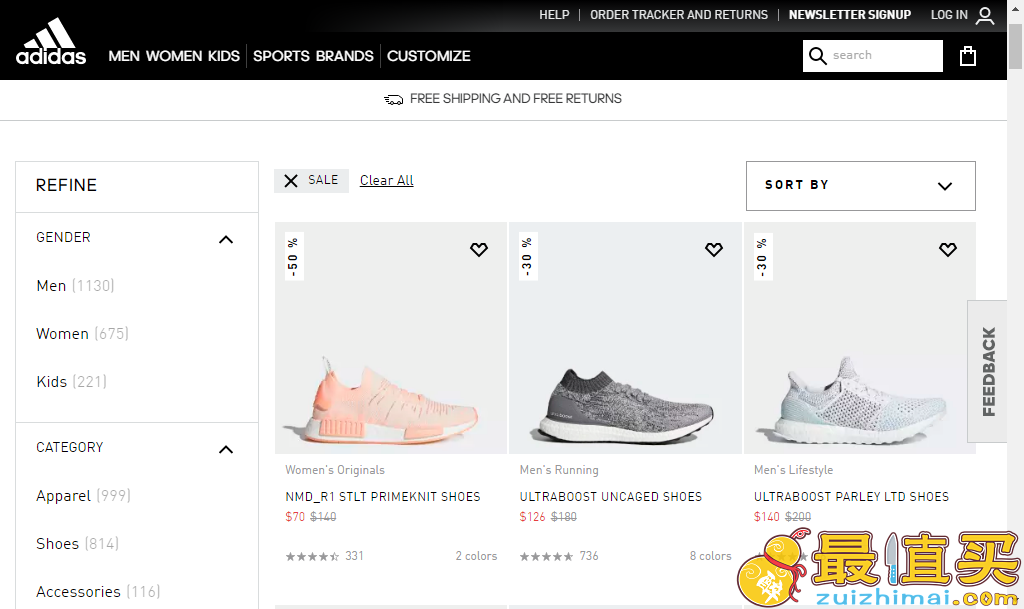
Task: Open the Feedback side tab
Action: point(989,371)
